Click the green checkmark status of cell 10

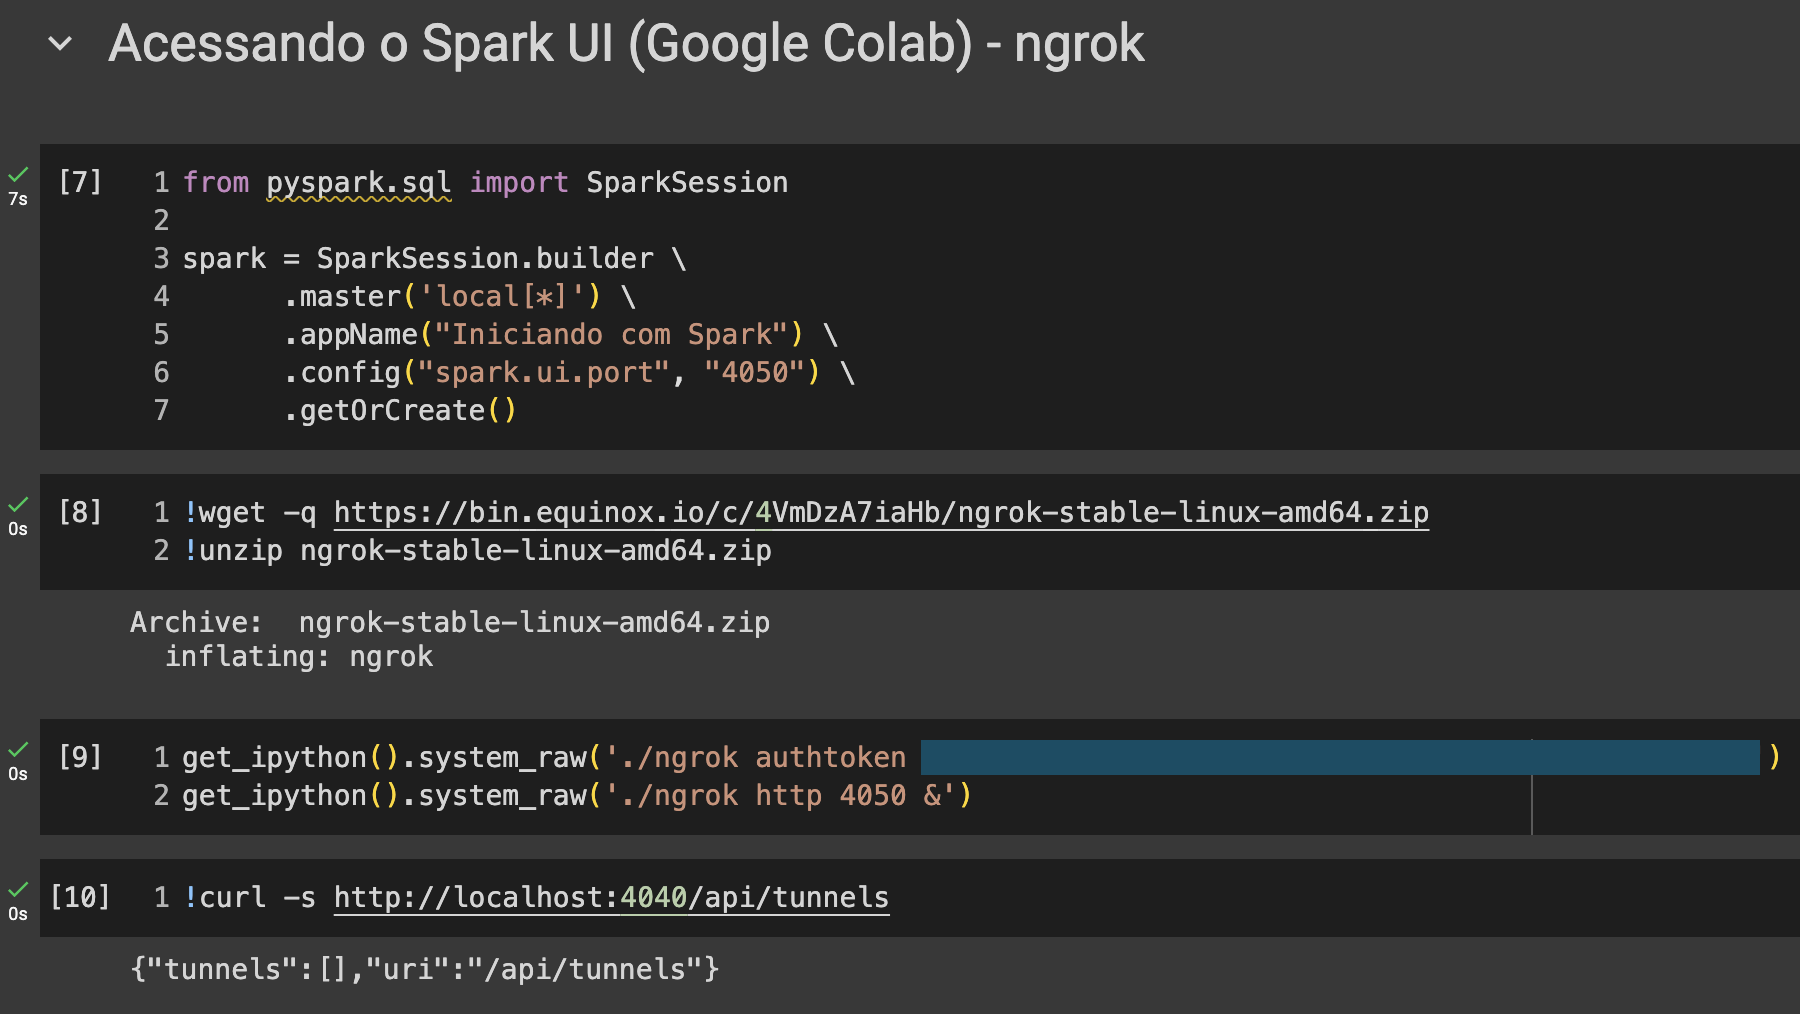[x=18, y=890]
